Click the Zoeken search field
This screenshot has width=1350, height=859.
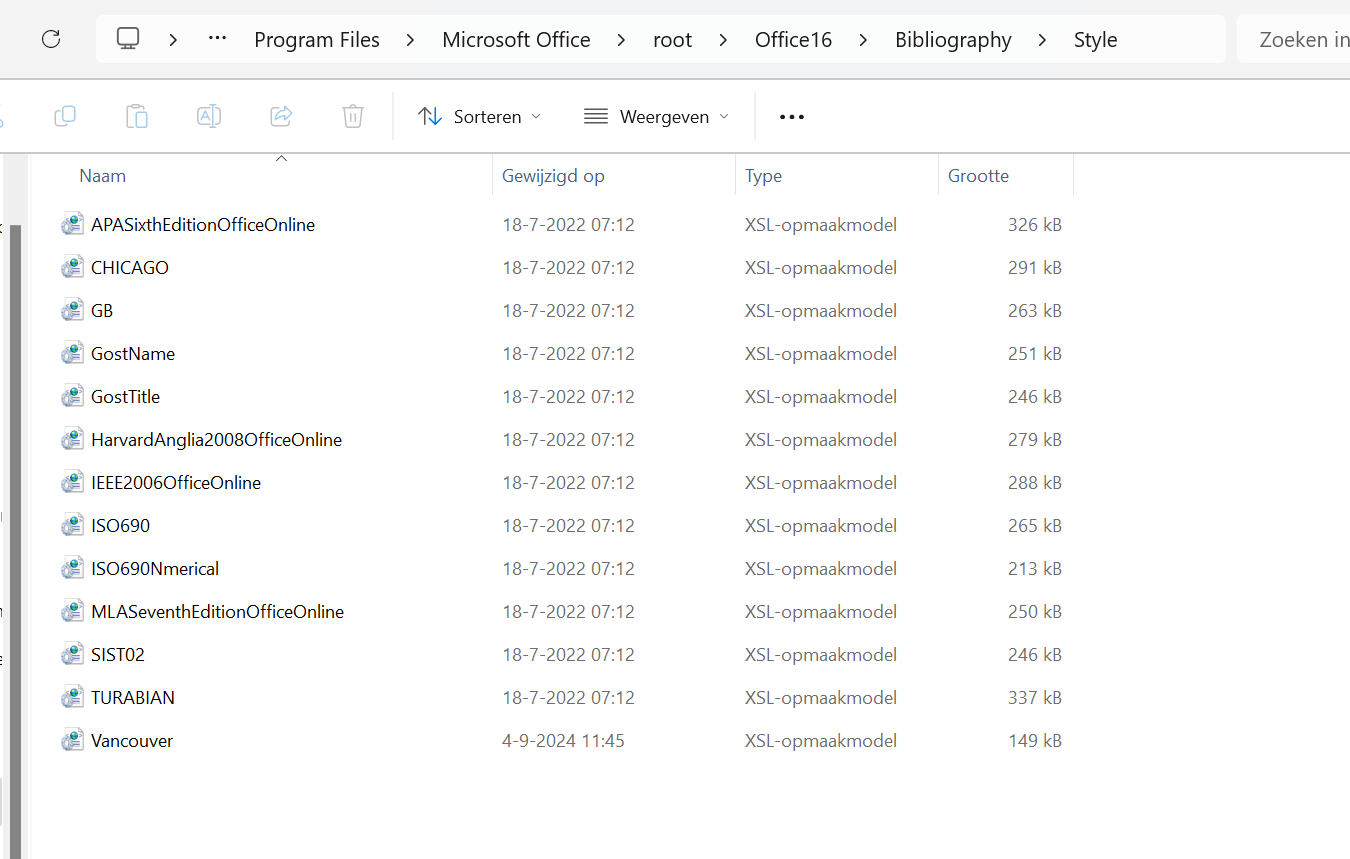(1295, 40)
